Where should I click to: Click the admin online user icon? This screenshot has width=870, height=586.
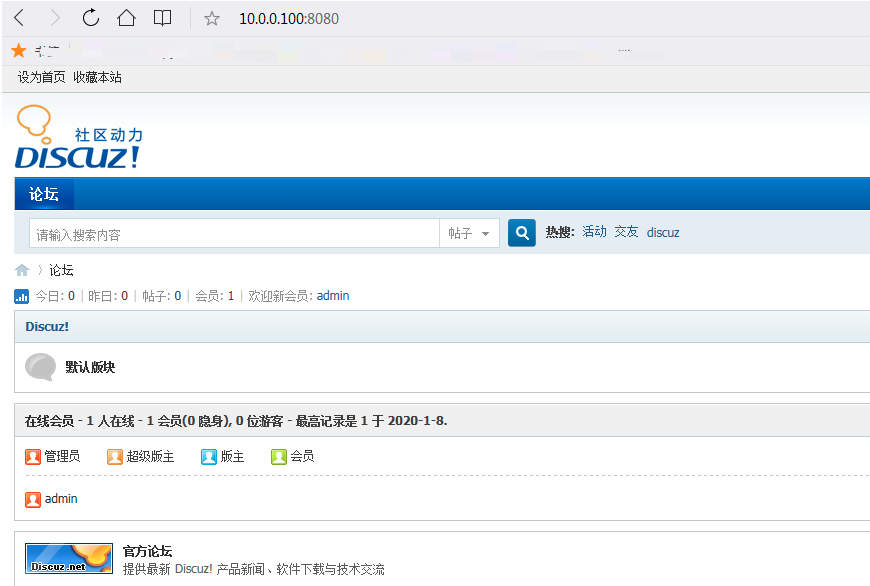pyautogui.click(x=33, y=499)
